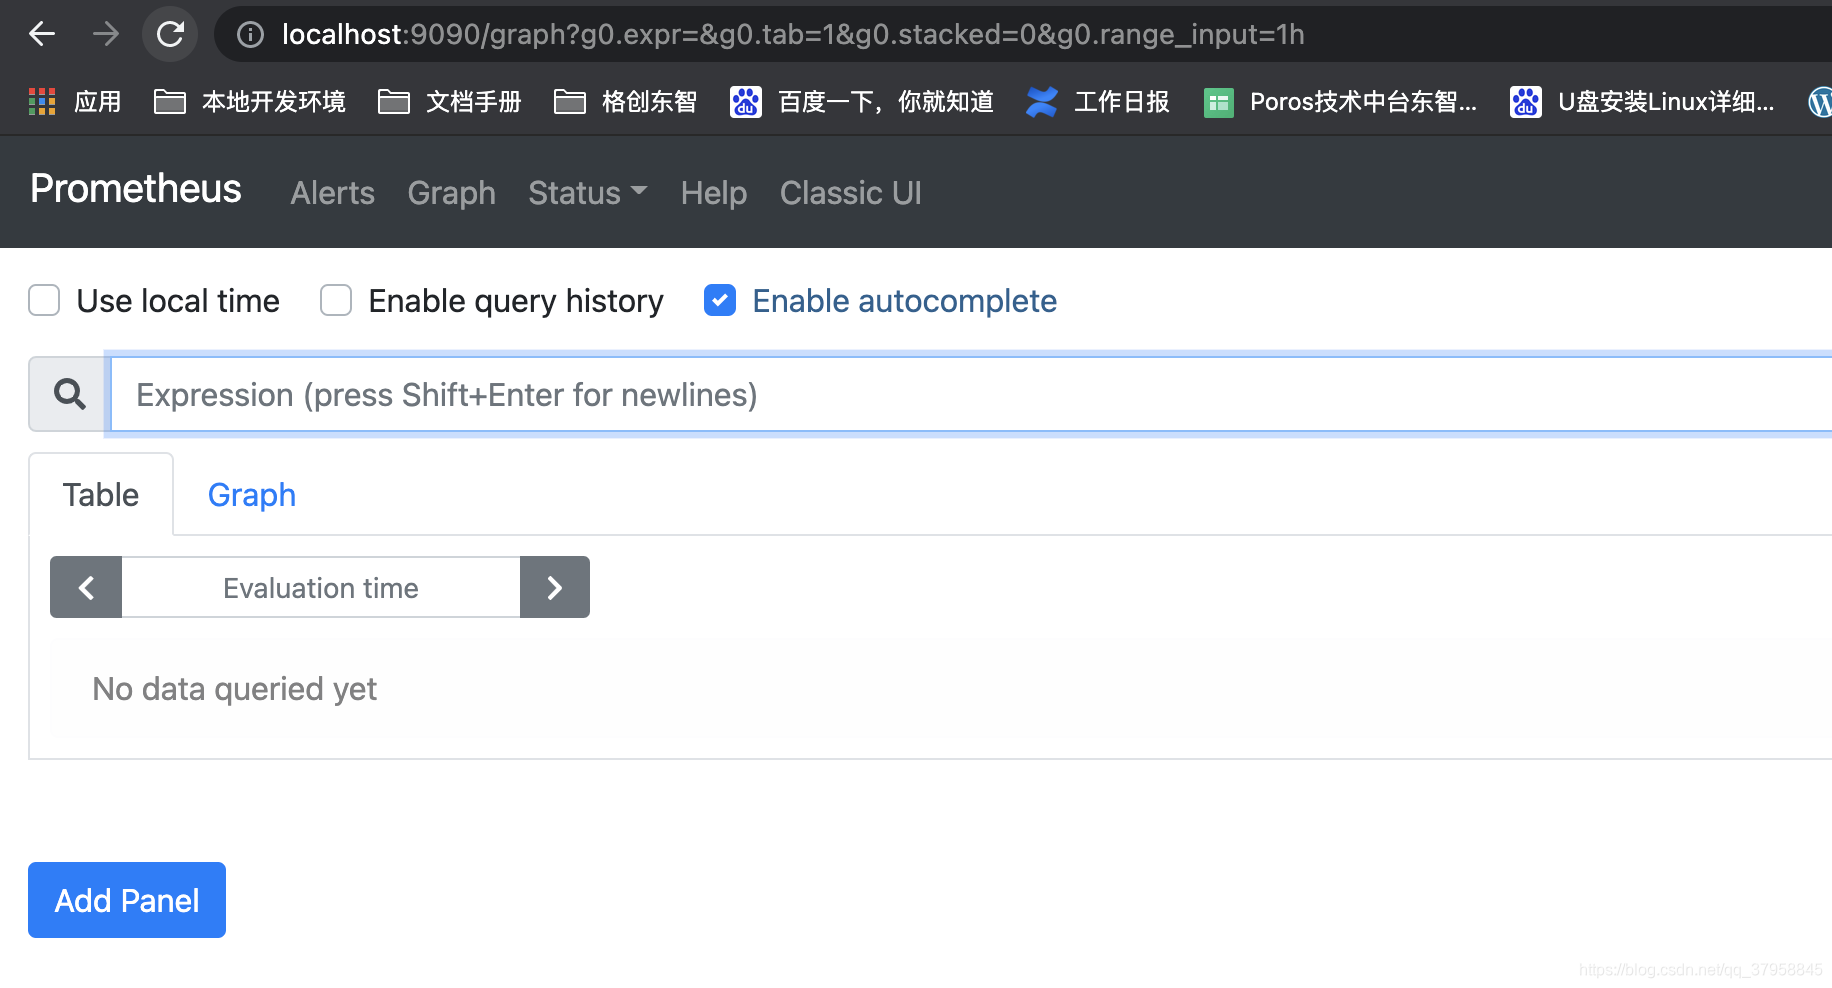
Task: Open the Help link in navbar
Action: (x=714, y=192)
